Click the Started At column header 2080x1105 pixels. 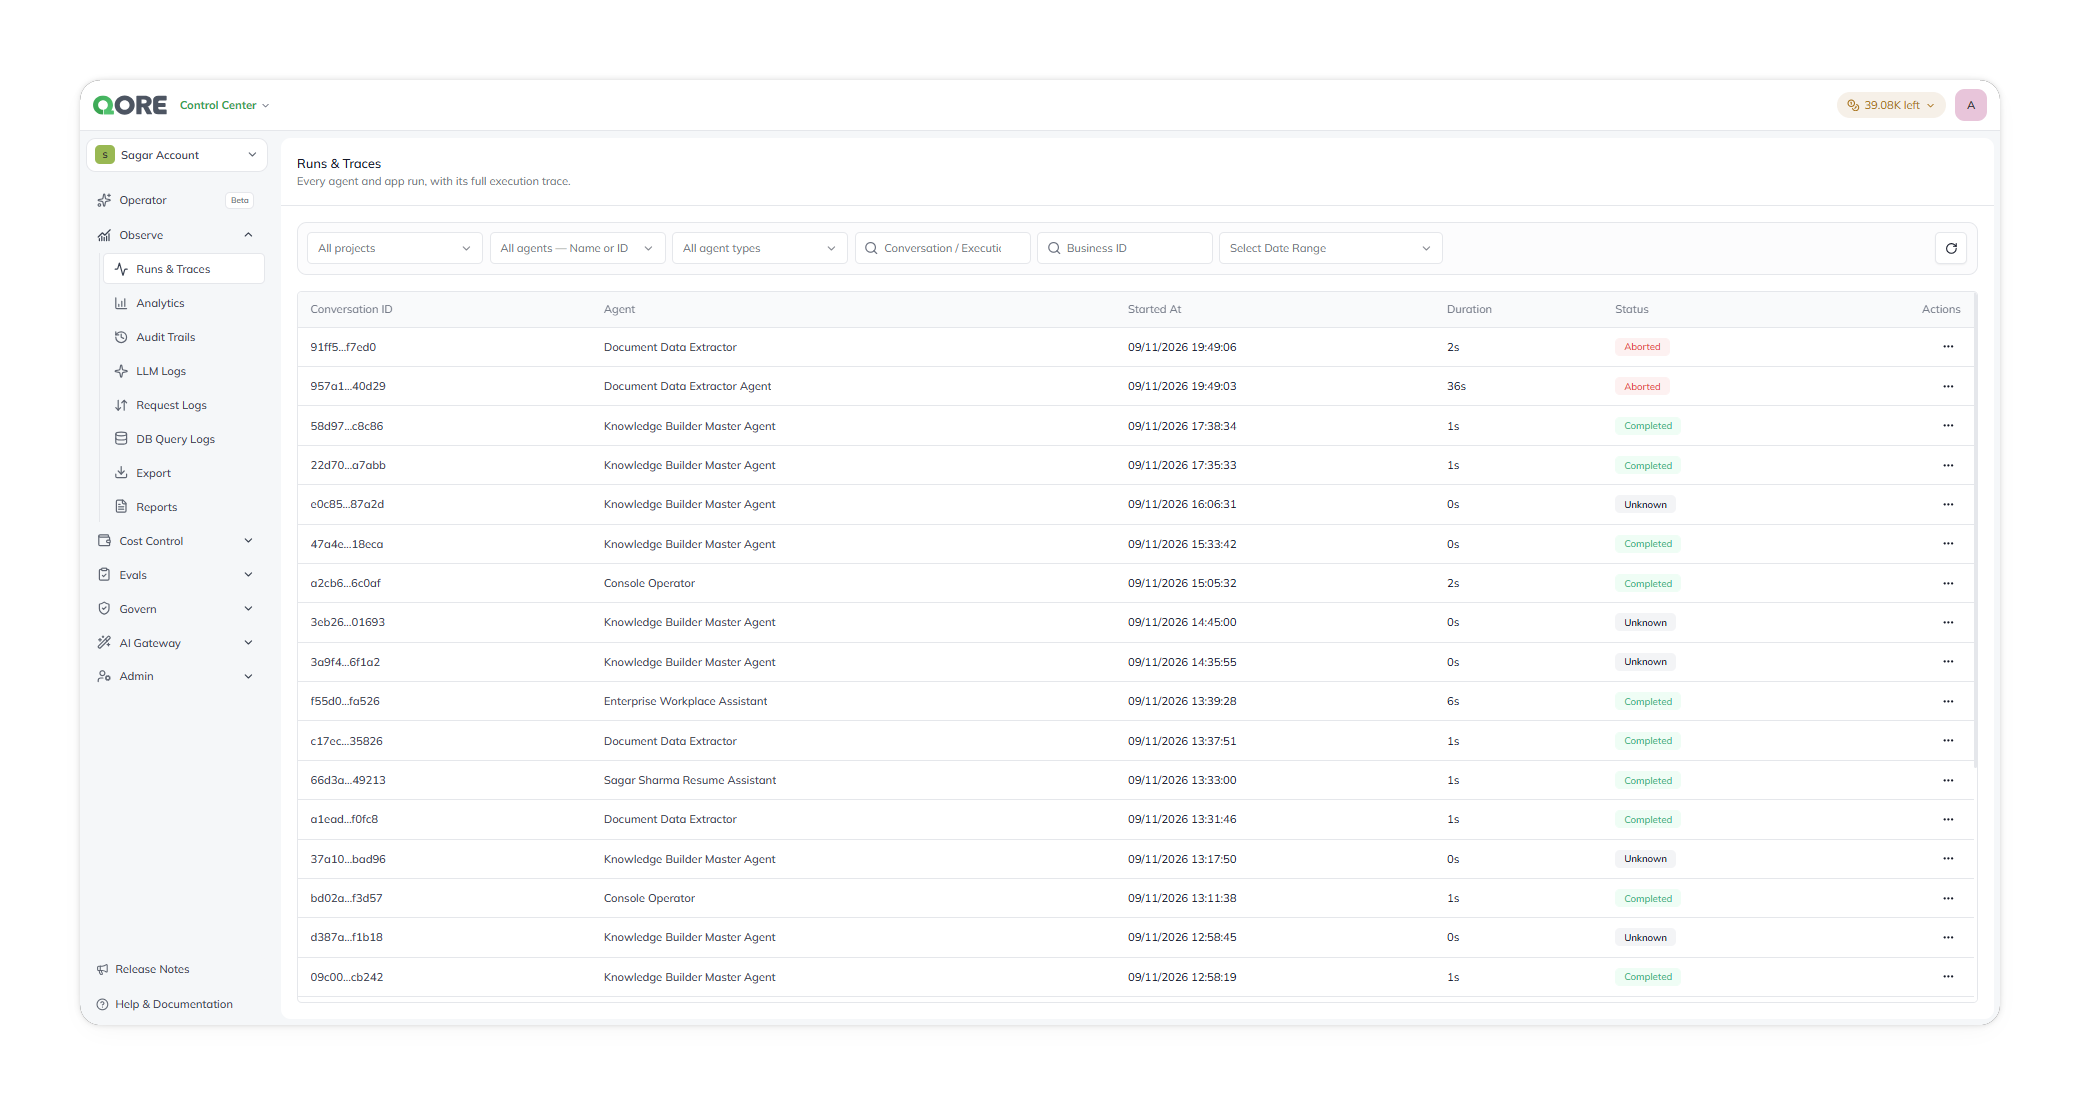[x=1154, y=309]
